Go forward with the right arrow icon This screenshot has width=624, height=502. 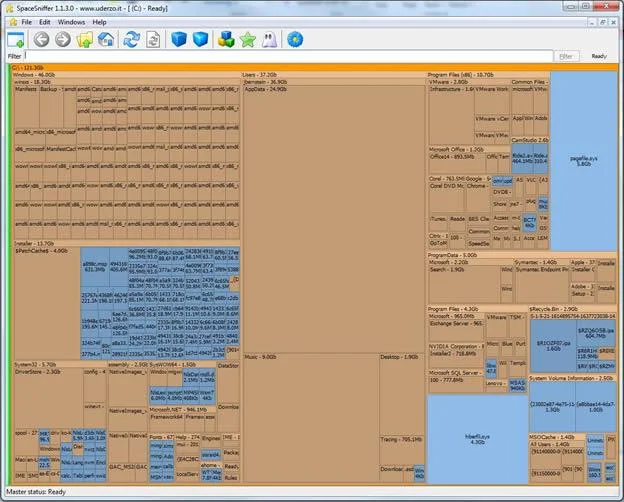pos(62,39)
